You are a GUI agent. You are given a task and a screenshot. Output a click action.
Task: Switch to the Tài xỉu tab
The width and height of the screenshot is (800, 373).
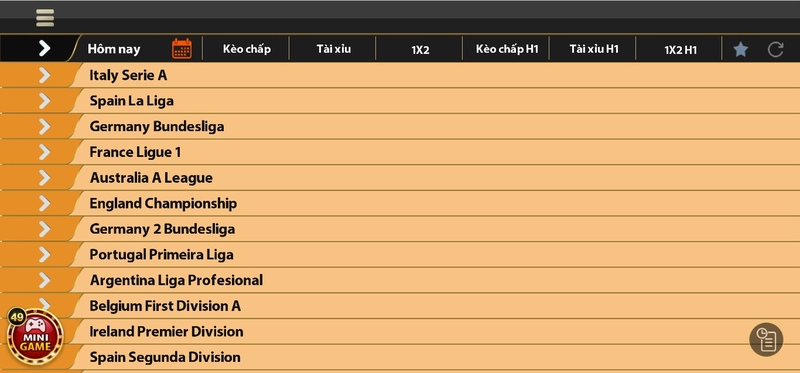[x=333, y=49]
